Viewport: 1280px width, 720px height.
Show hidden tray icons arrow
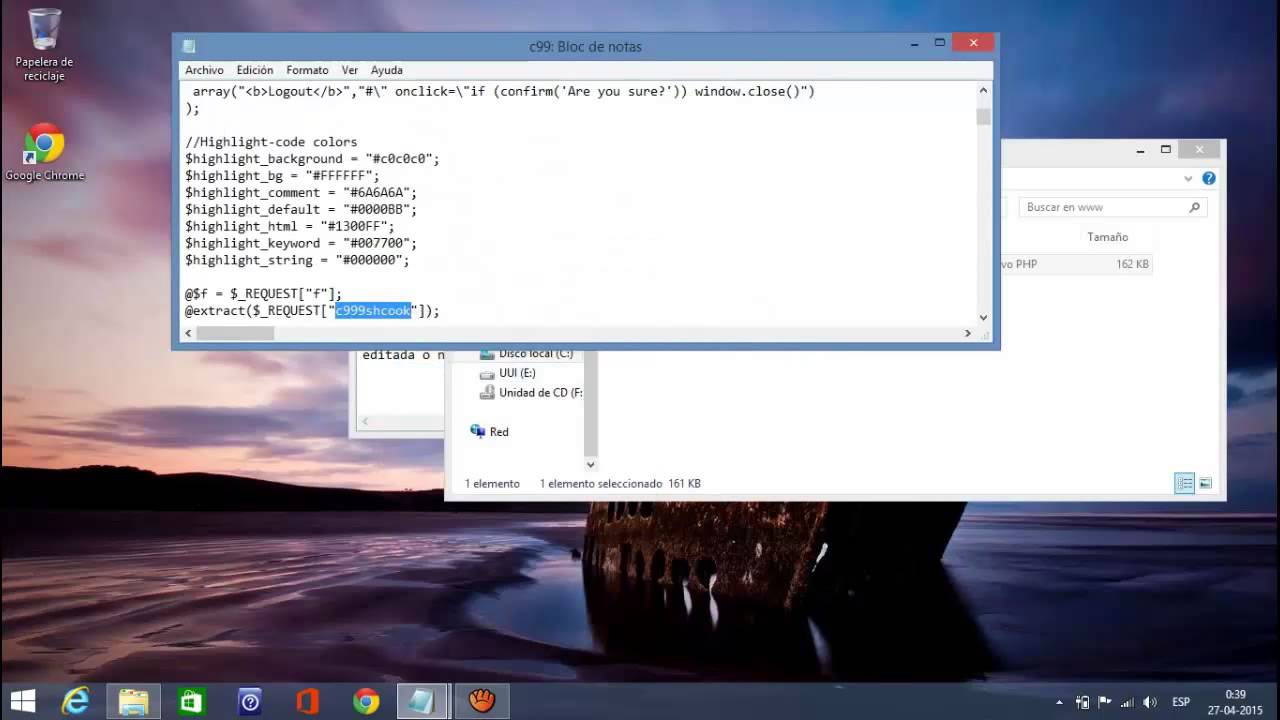1059,702
